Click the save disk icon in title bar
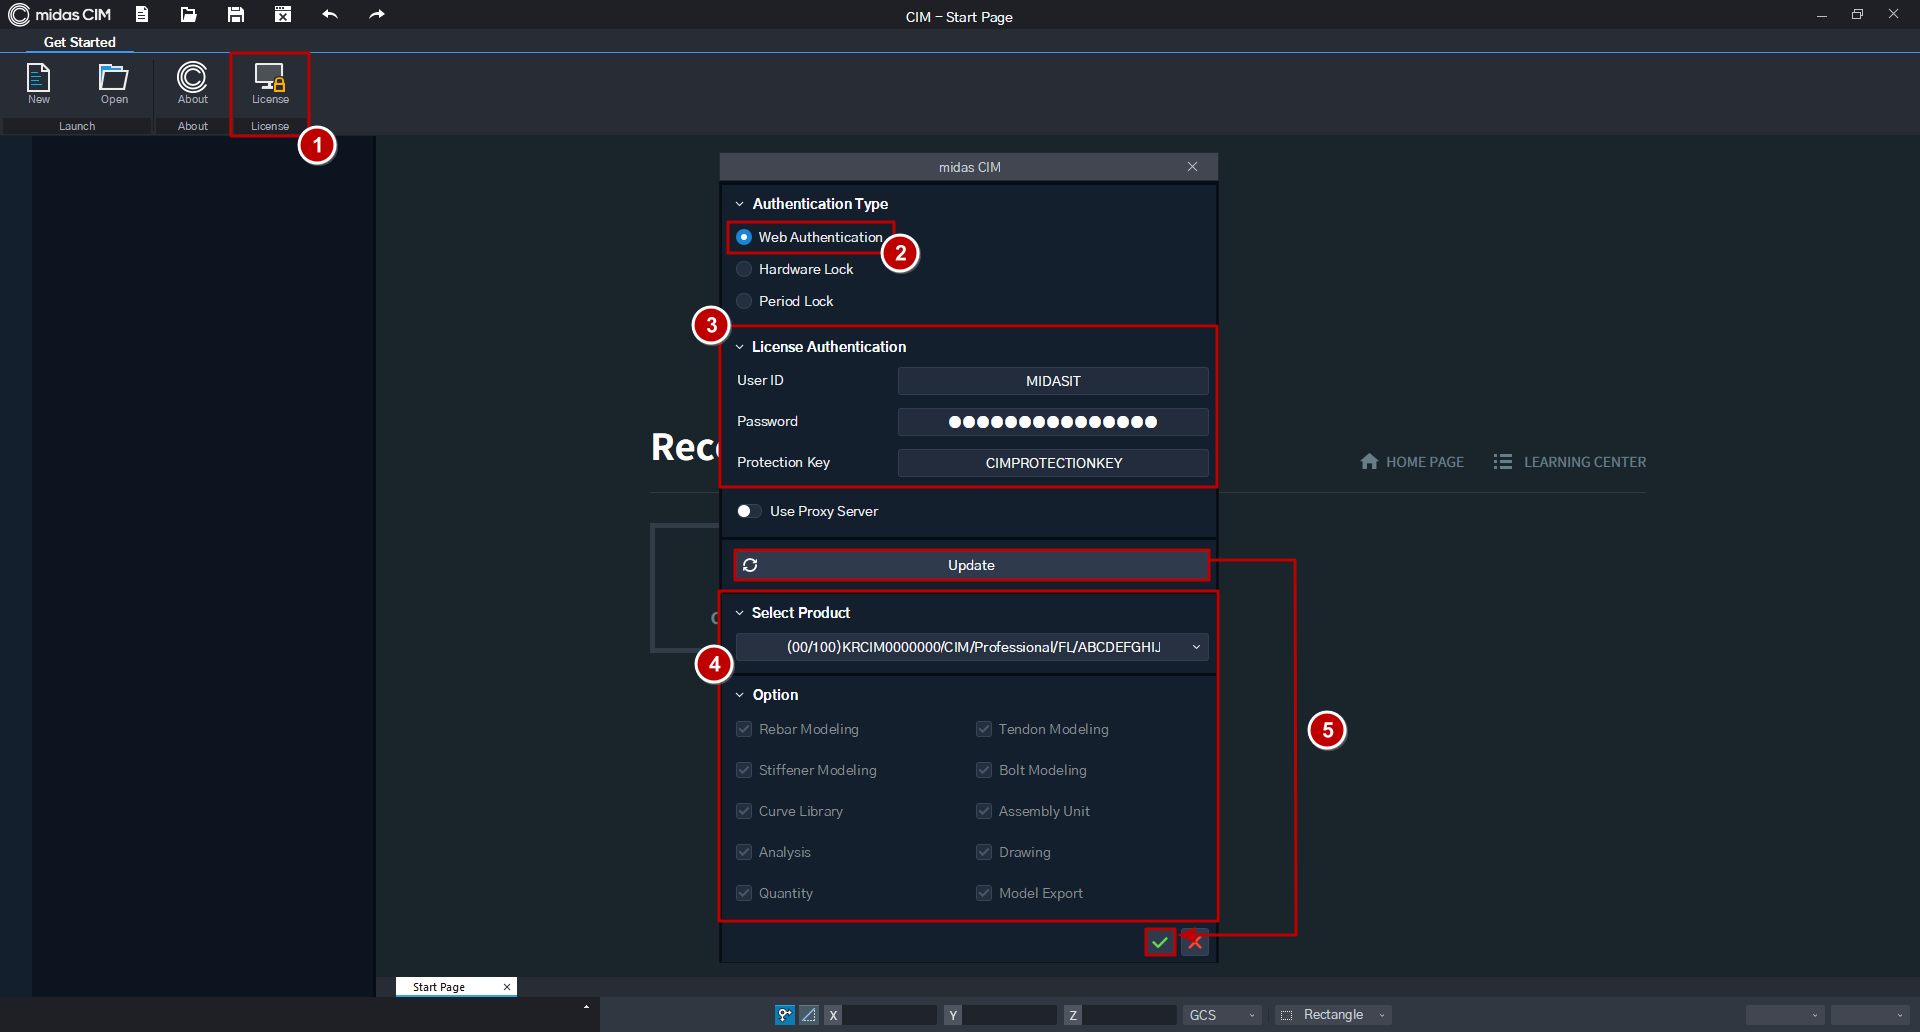Screen dimensions: 1920x1032 pos(236,14)
